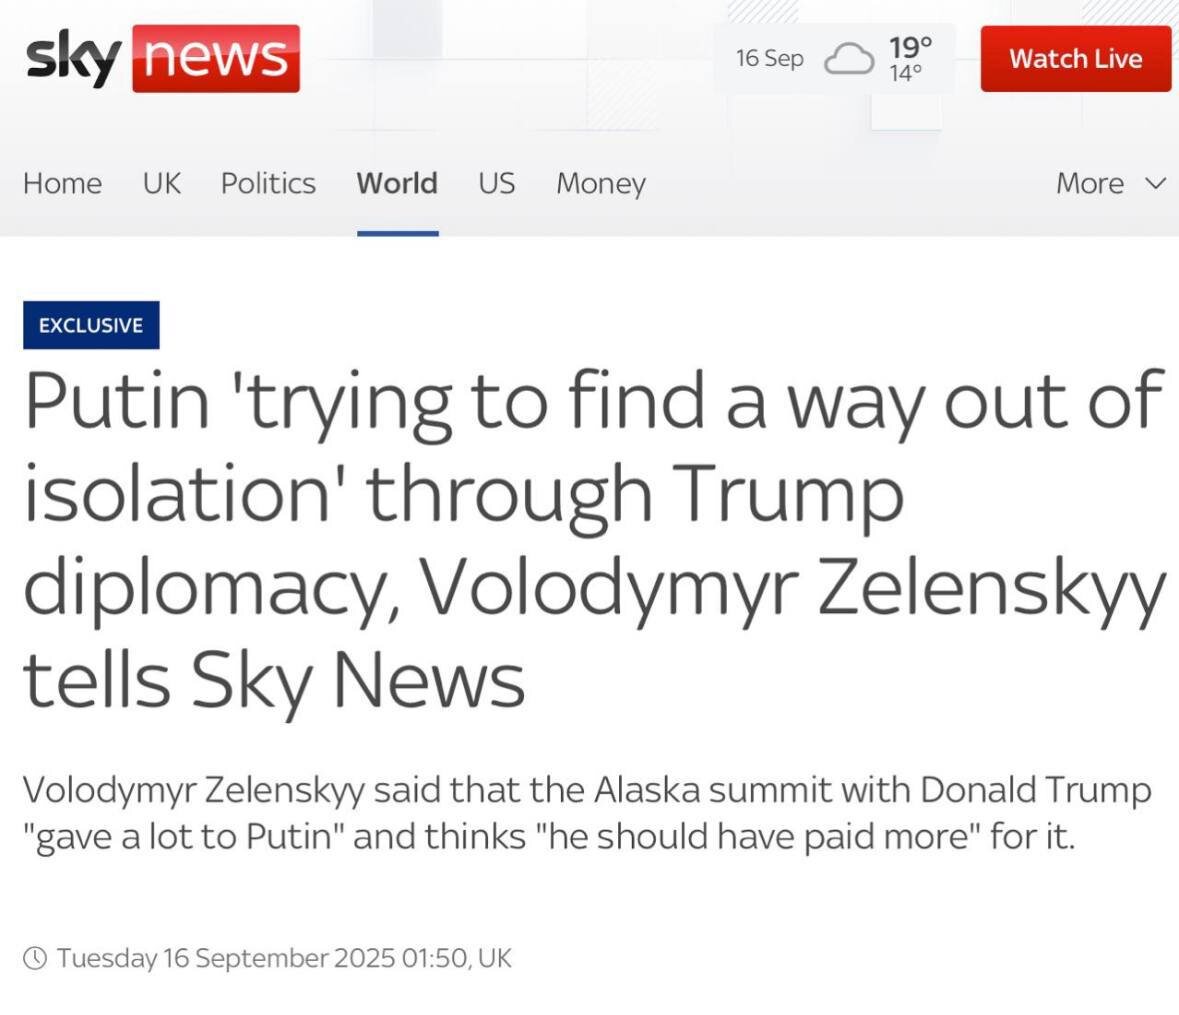
Task: Click the 16 Sep date in header
Action: coord(769,58)
